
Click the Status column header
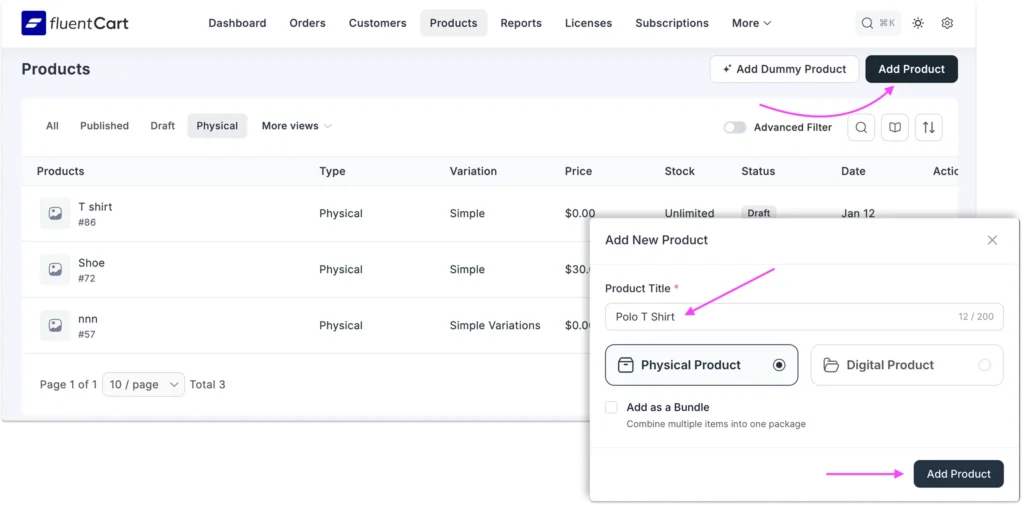[x=758, y=171]
